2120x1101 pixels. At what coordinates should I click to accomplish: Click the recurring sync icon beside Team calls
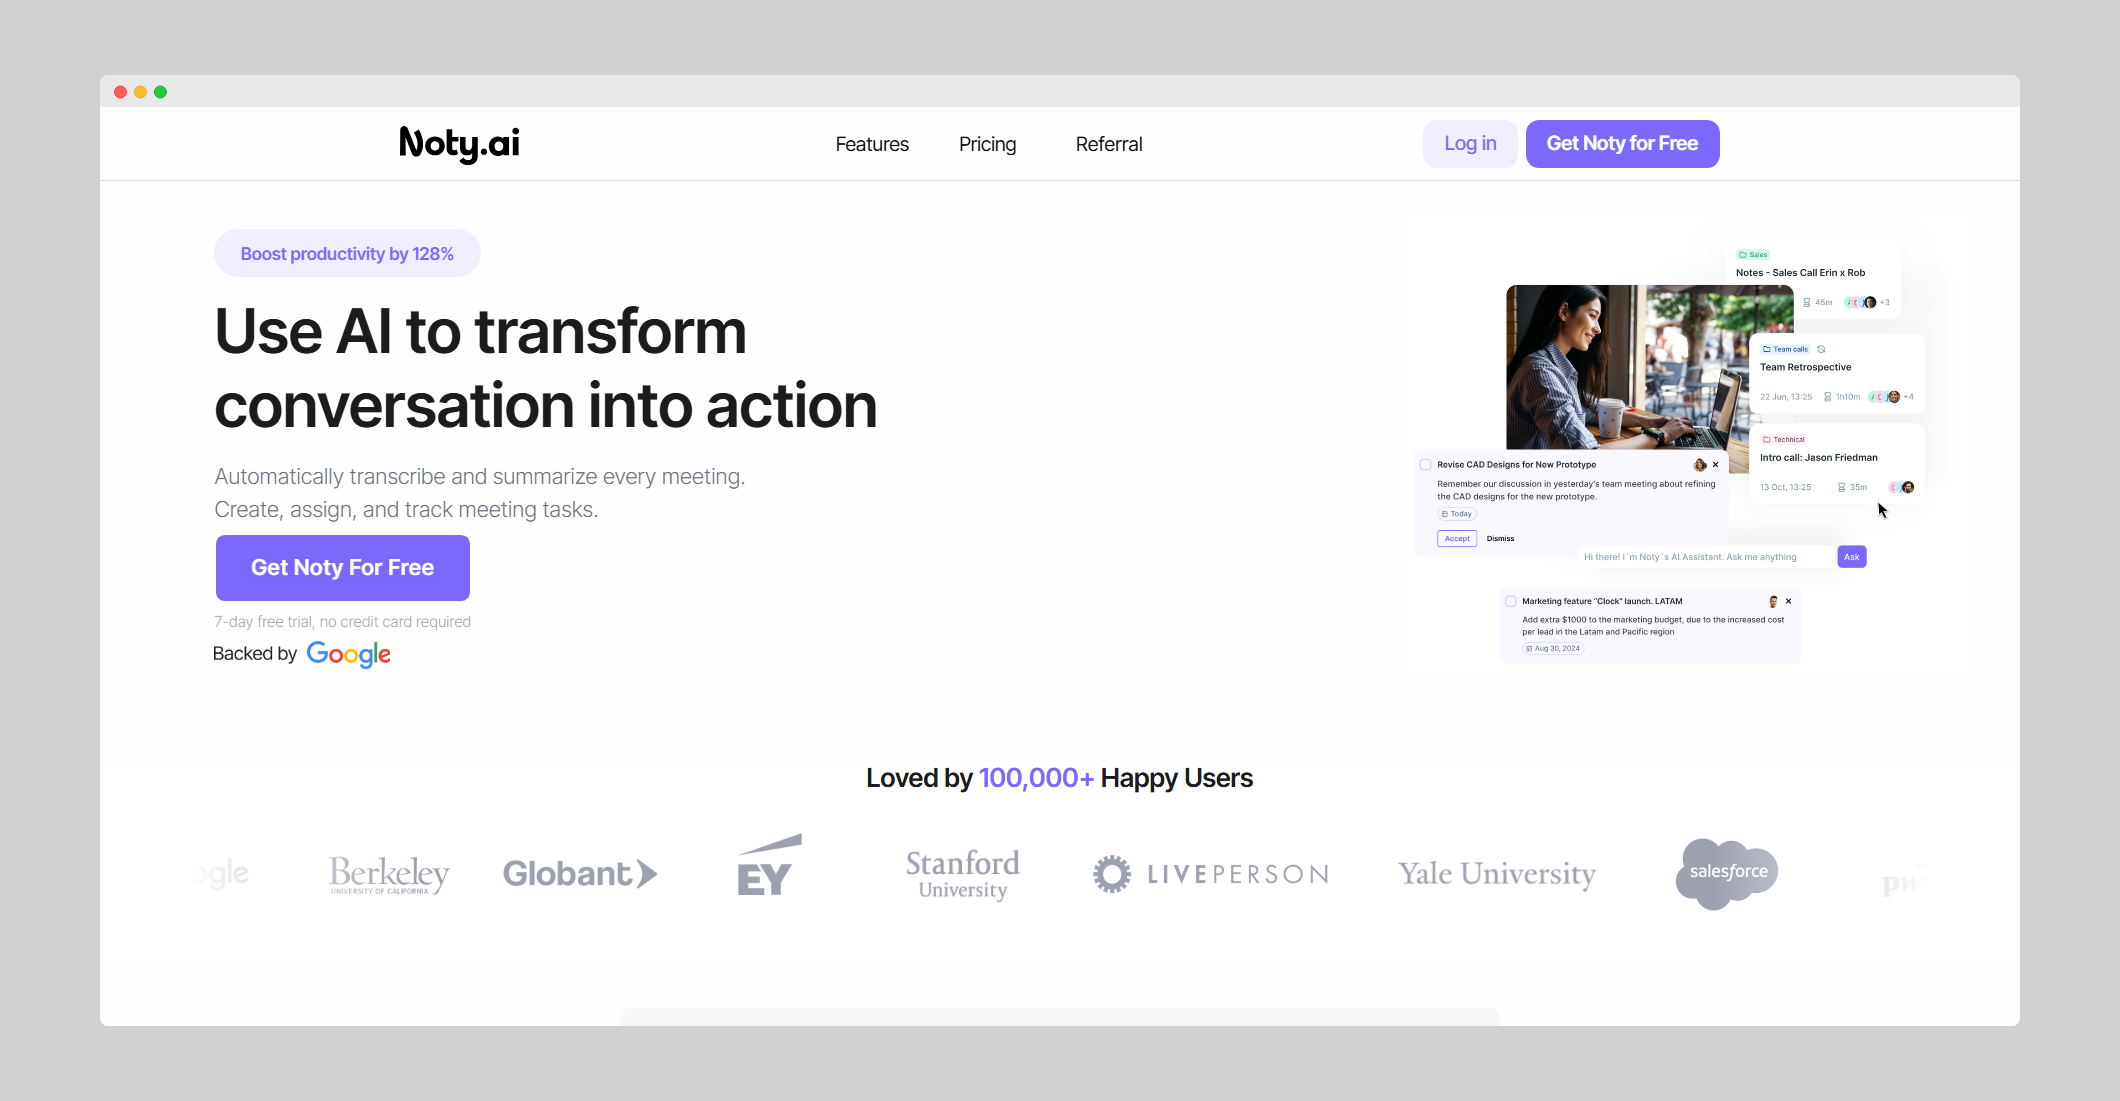point(1821,349)
